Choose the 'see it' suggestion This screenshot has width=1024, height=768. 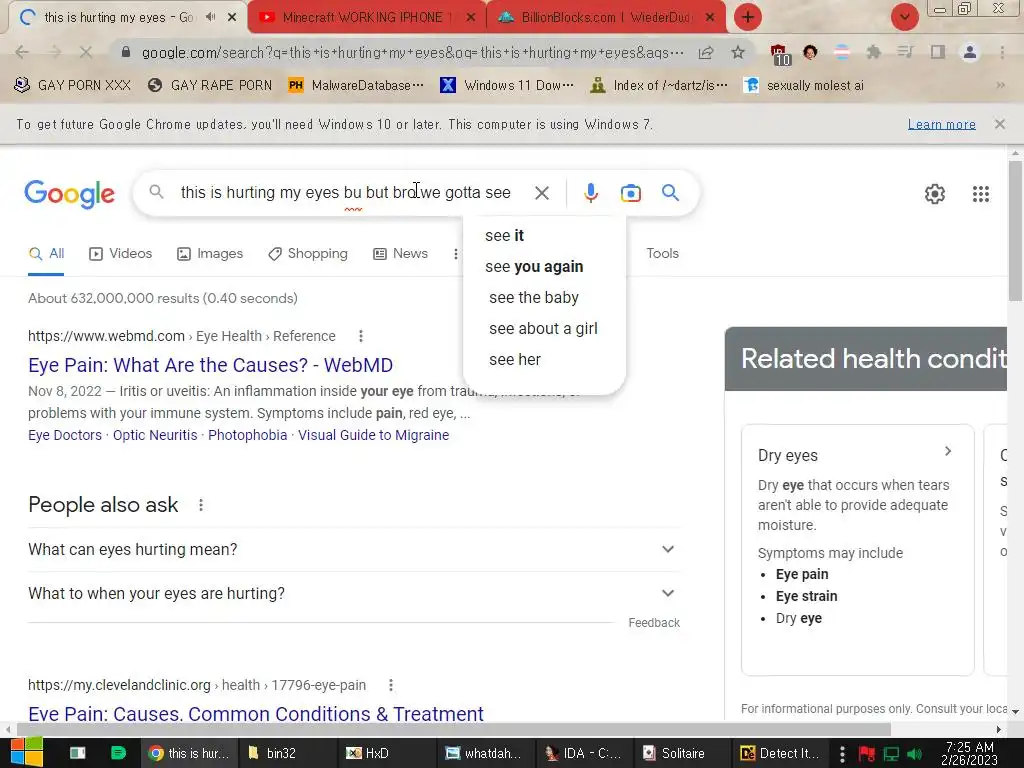(544, 236)
